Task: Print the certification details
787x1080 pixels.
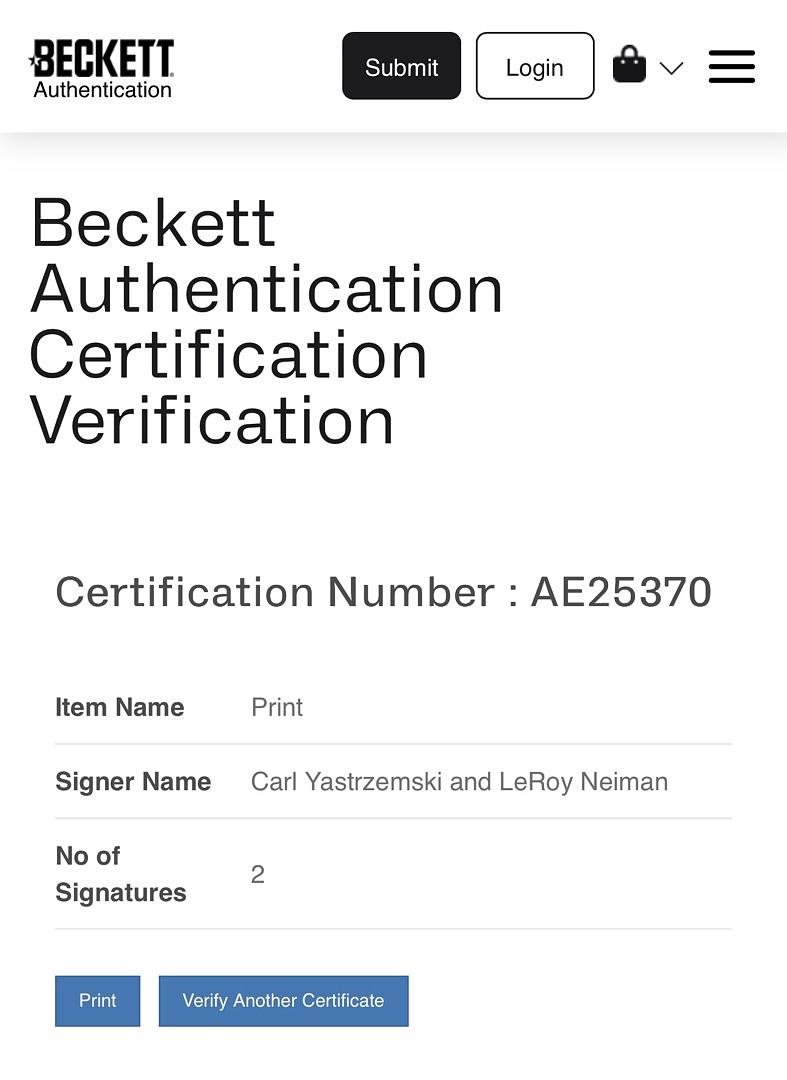Action: 98,1000
